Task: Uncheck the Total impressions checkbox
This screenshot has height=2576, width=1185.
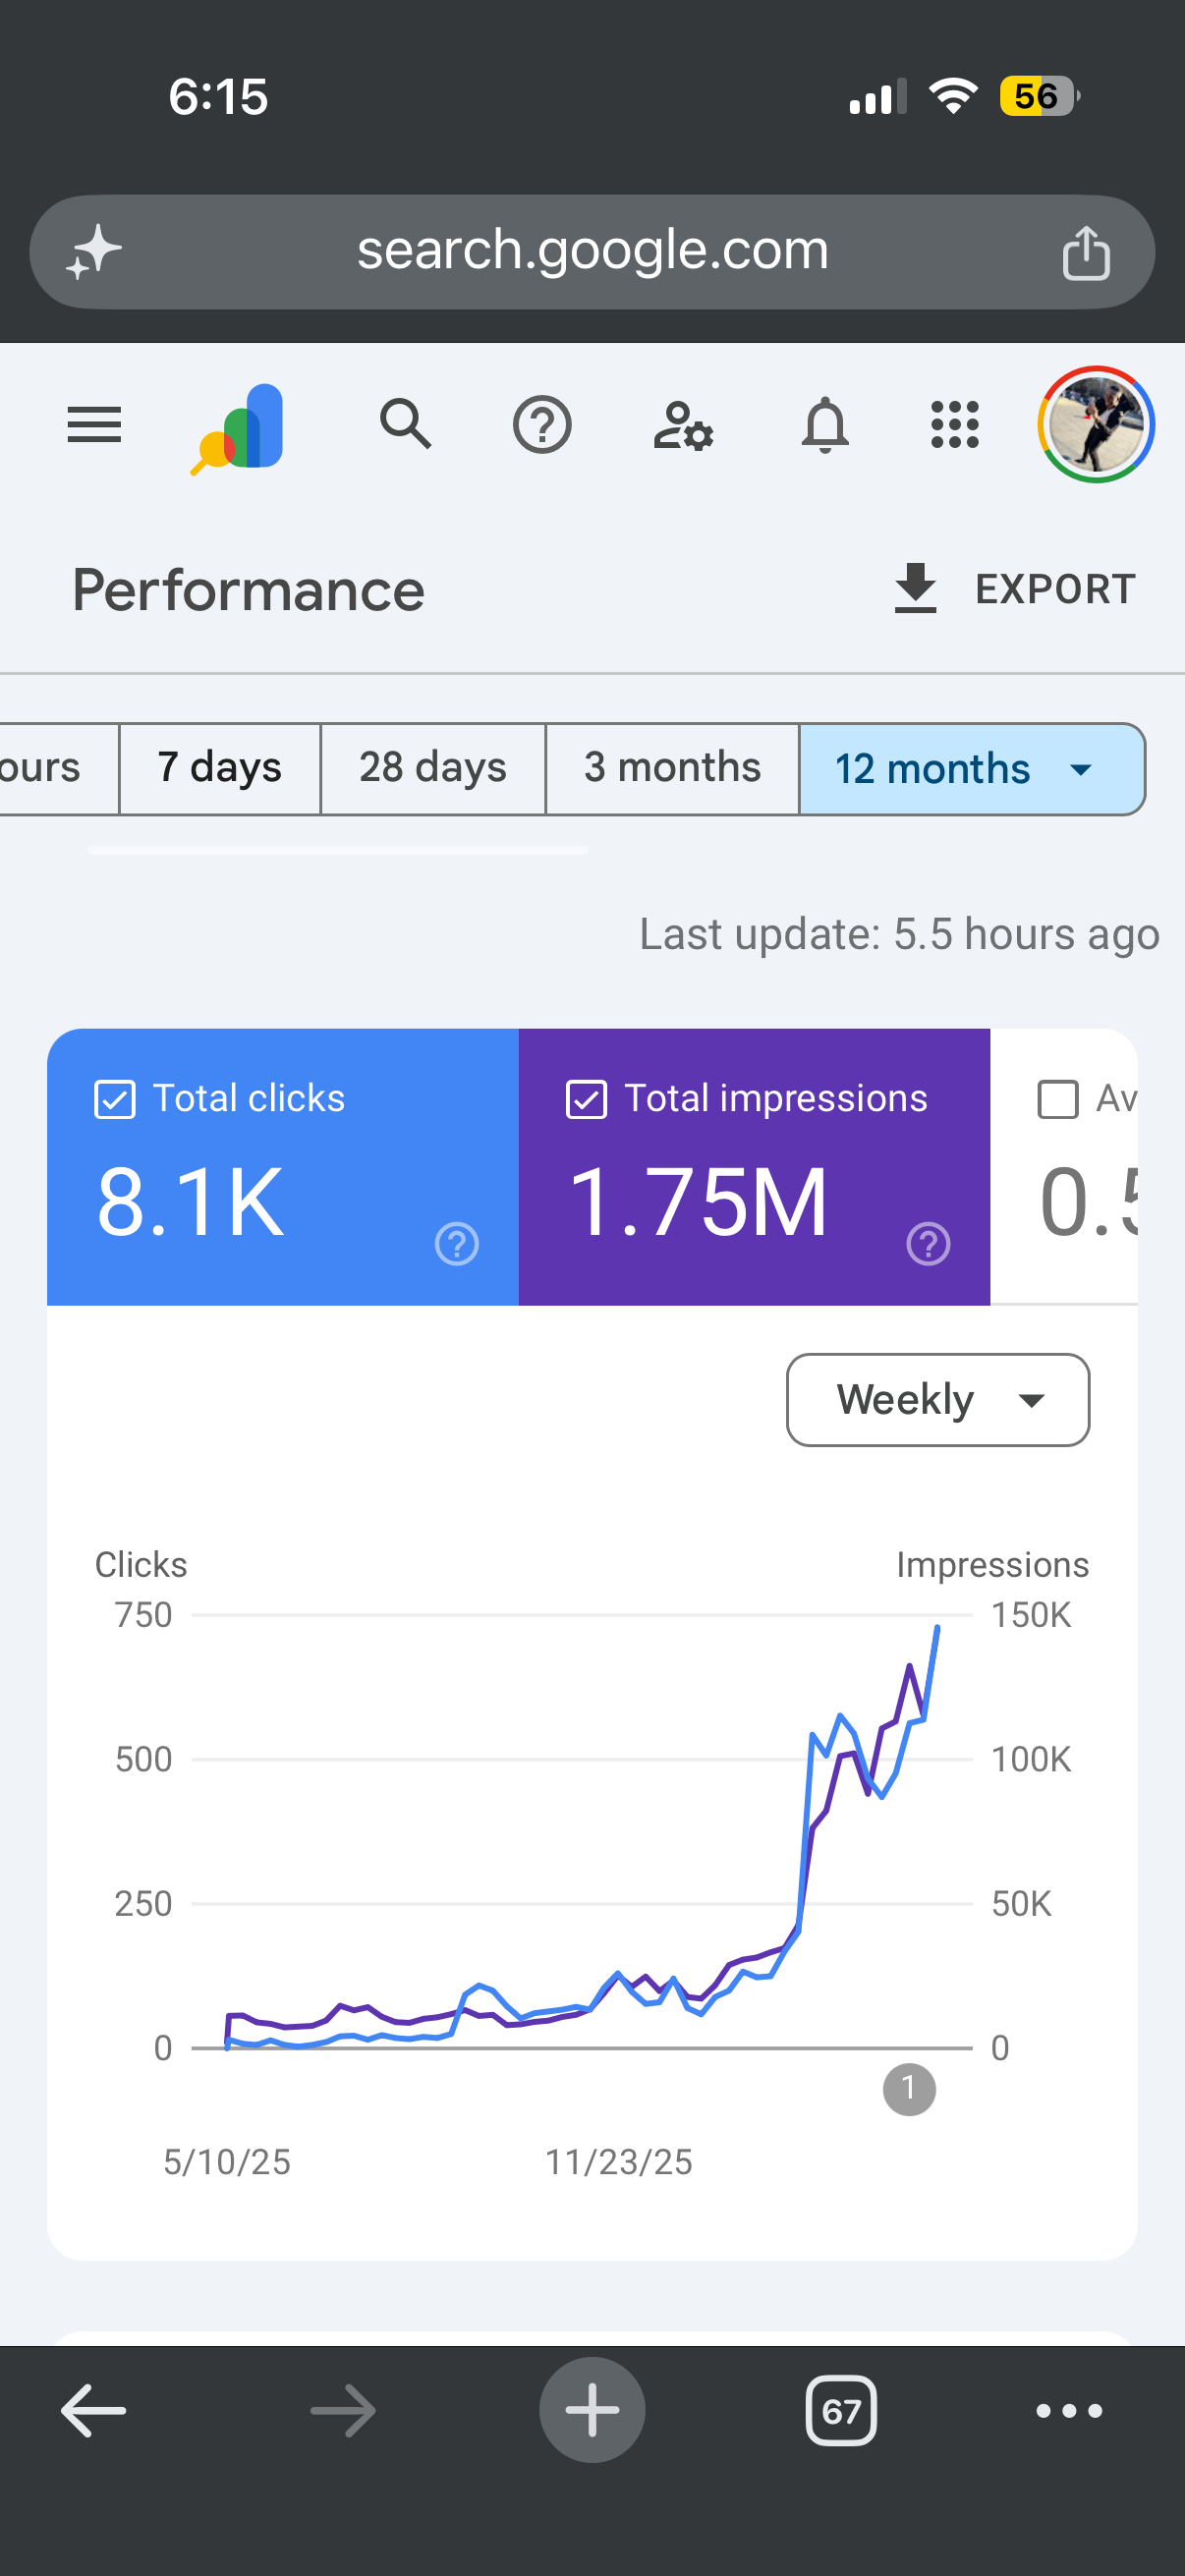Action: (586, 1099)
